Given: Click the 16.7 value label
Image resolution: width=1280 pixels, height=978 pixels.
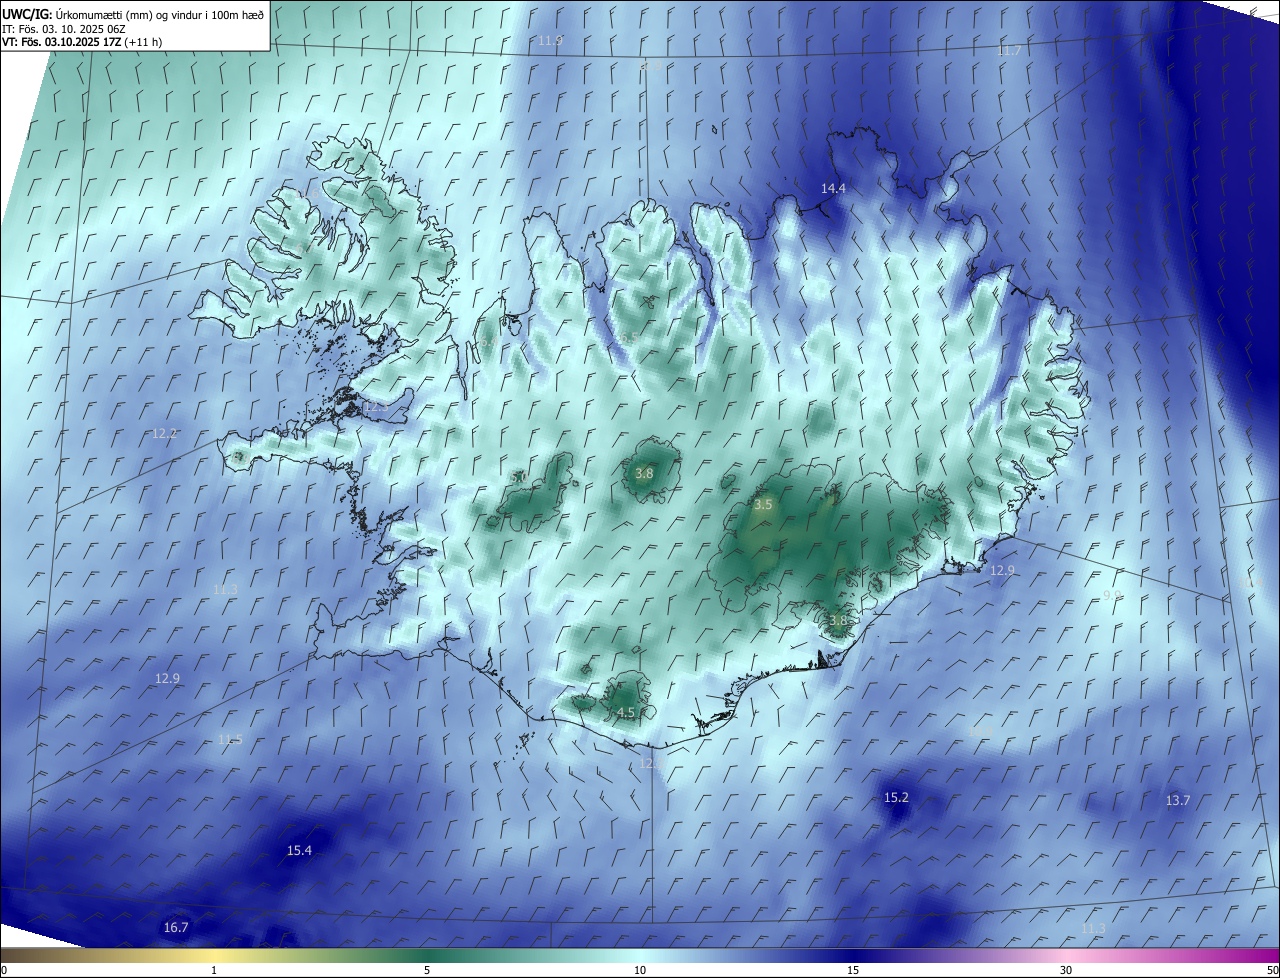Looking at the screenshot, I should pyautogui.click(x=175, y=928).
